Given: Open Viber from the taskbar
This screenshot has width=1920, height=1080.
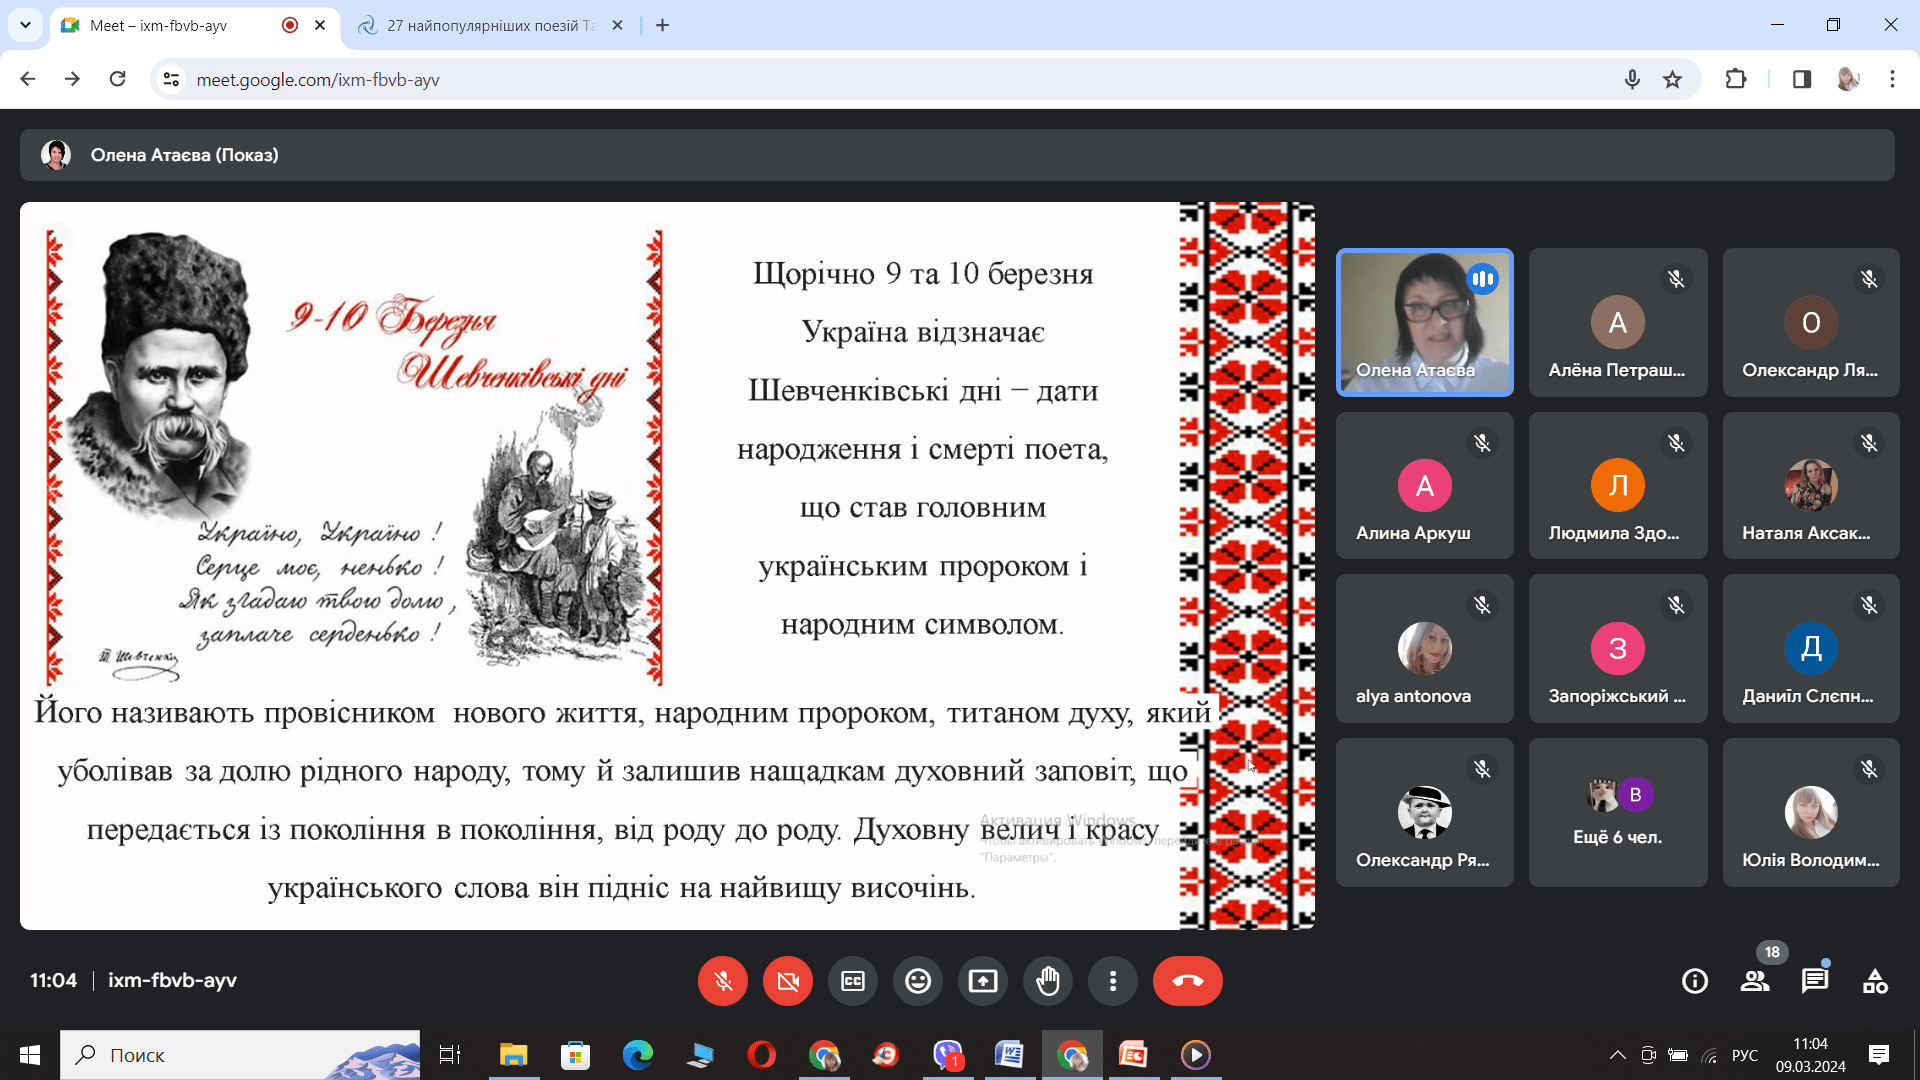Looking at the screenshot, I should pos(947,1055).
